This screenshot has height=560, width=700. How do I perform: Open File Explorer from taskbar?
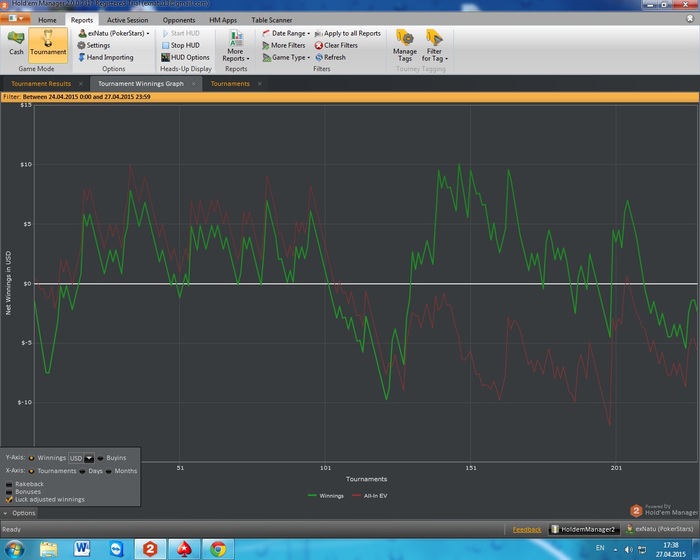48,549
